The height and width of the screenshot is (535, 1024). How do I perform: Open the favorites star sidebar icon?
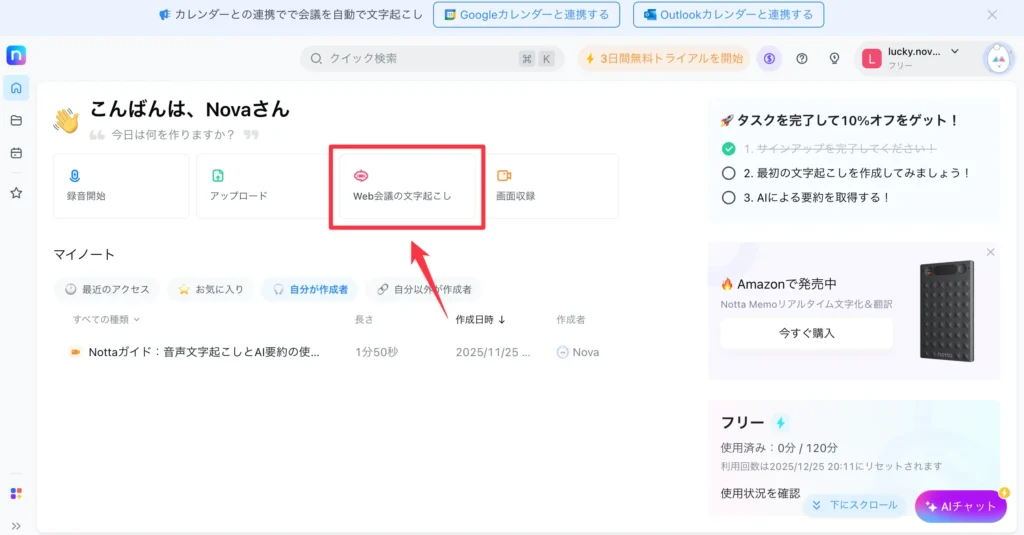pyautogui.click(x=16, y=193)
